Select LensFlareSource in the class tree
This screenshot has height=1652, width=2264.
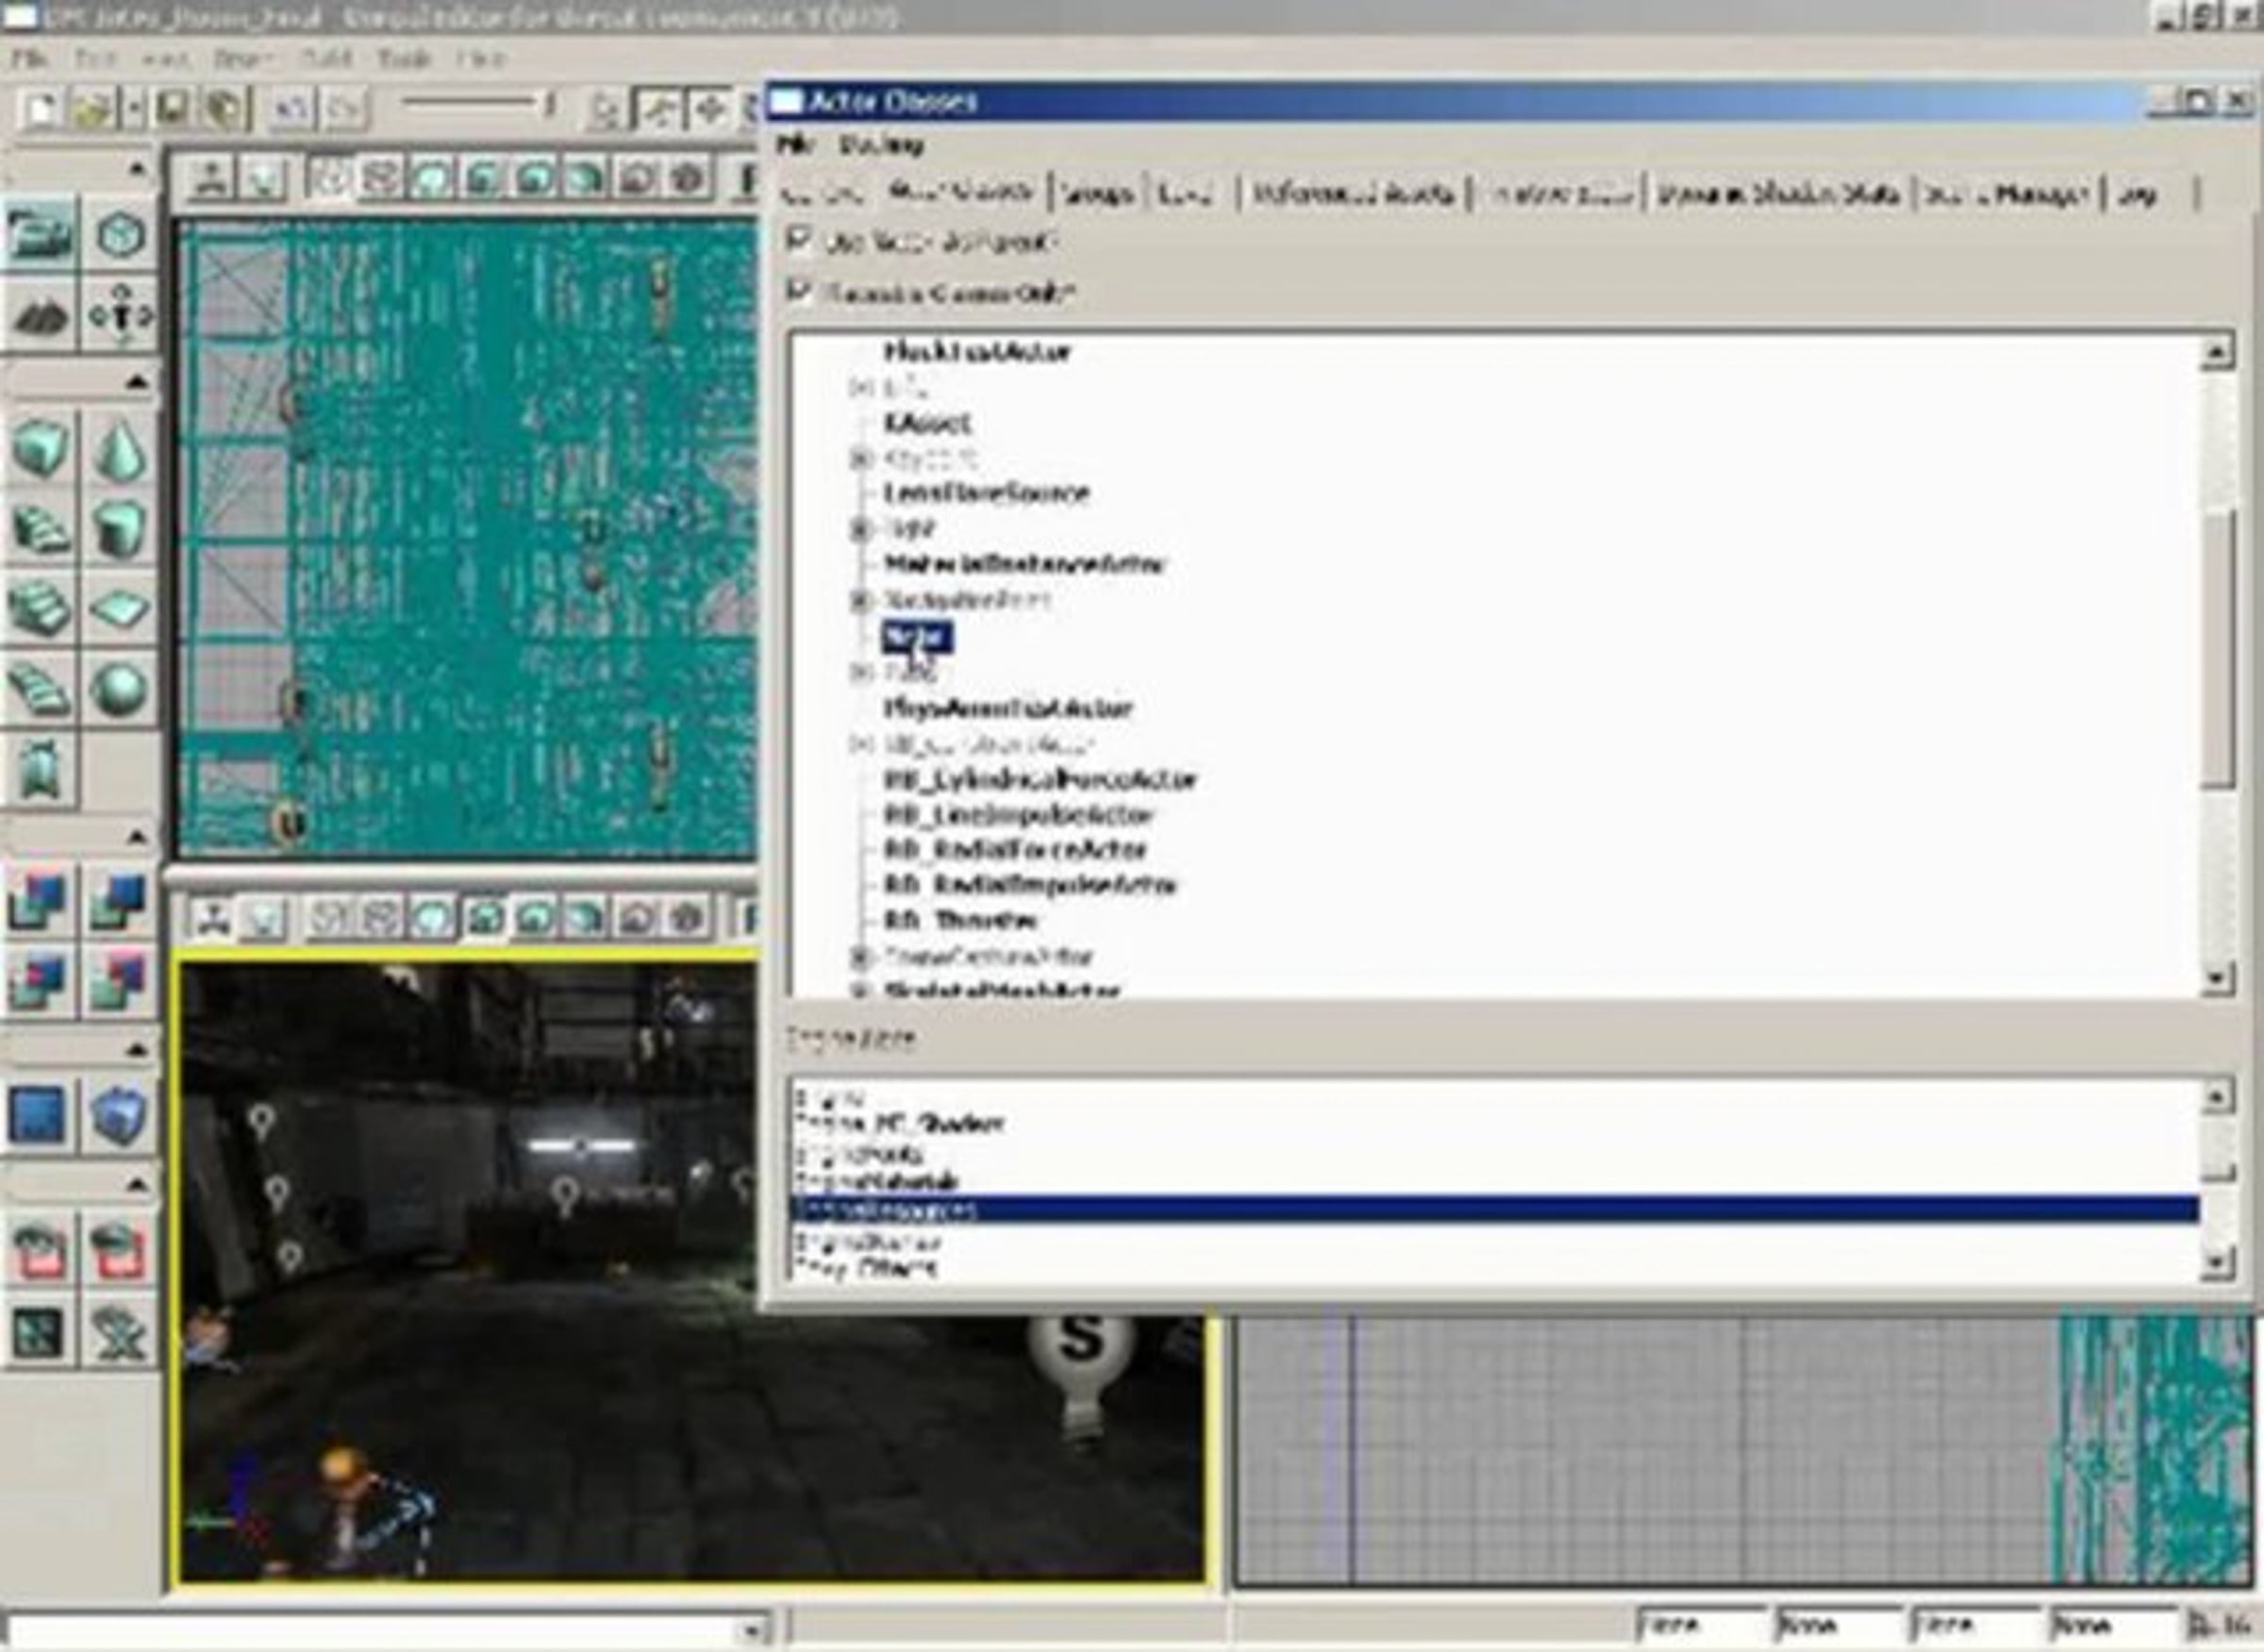[x=986, y=493]
